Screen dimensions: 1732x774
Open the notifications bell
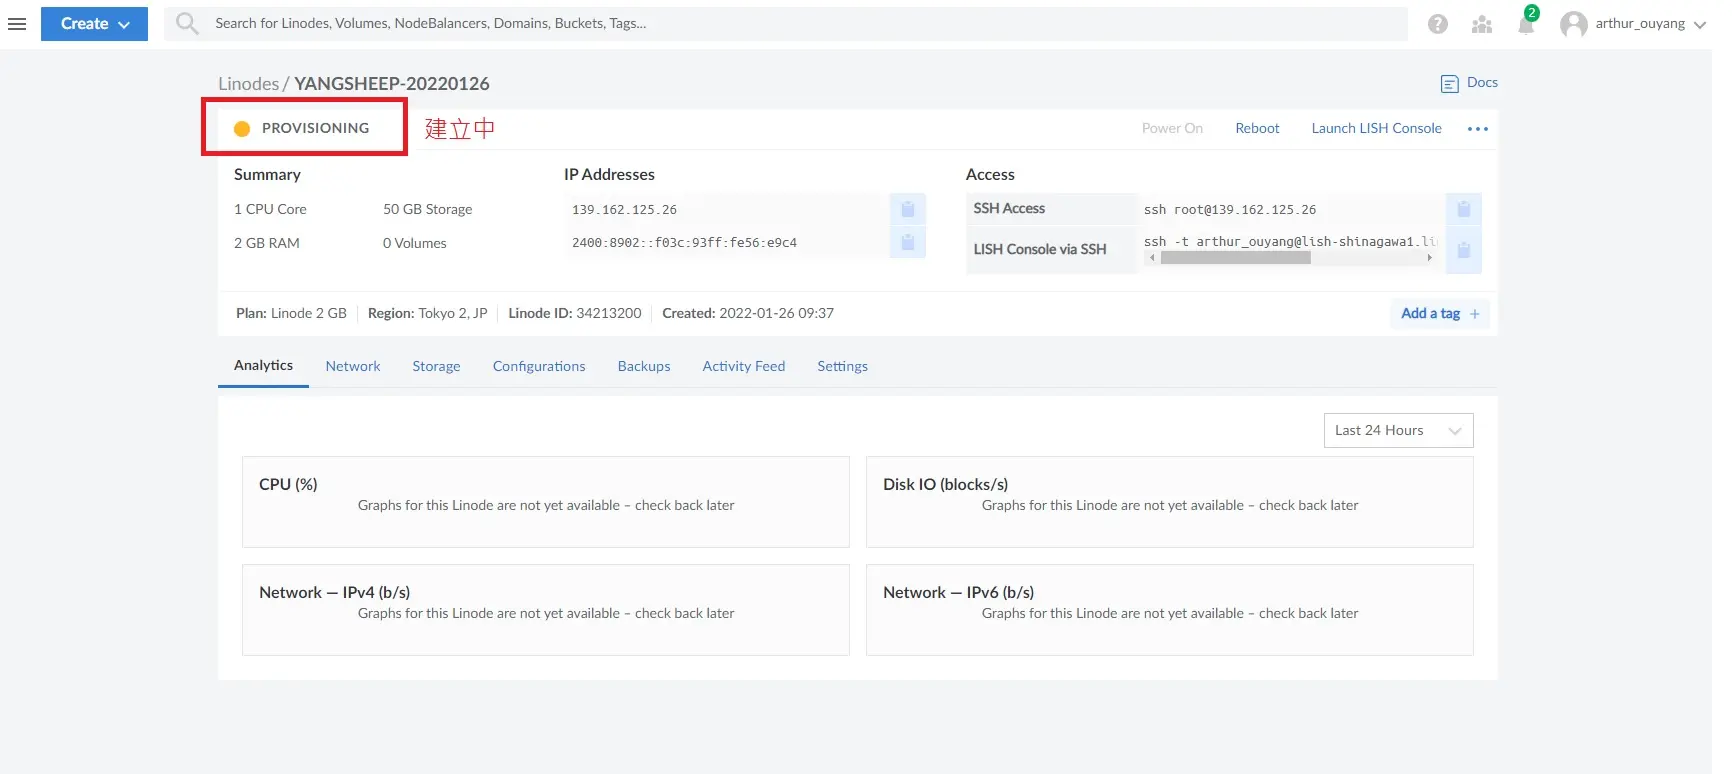point(1526,25)
